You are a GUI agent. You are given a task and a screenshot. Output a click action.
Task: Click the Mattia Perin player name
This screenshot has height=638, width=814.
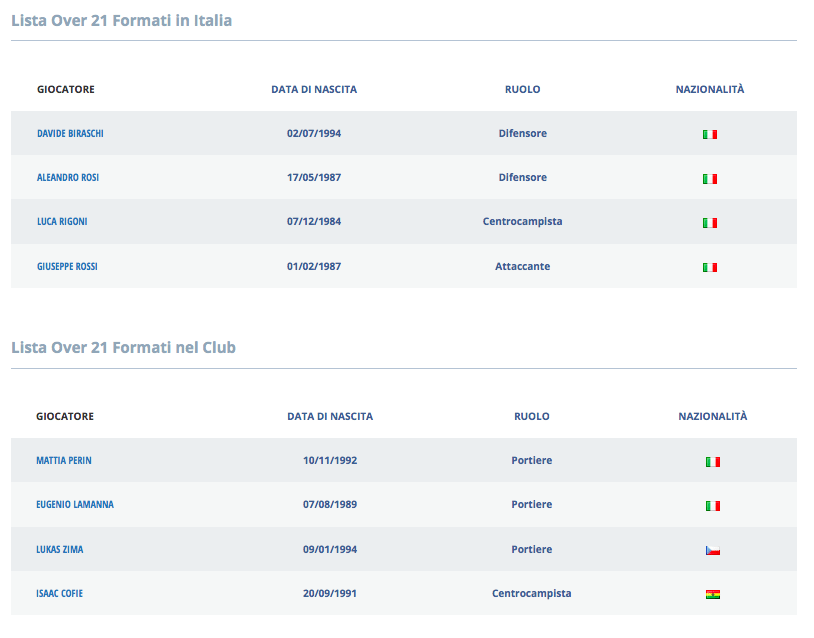click(x=64, y=461)
